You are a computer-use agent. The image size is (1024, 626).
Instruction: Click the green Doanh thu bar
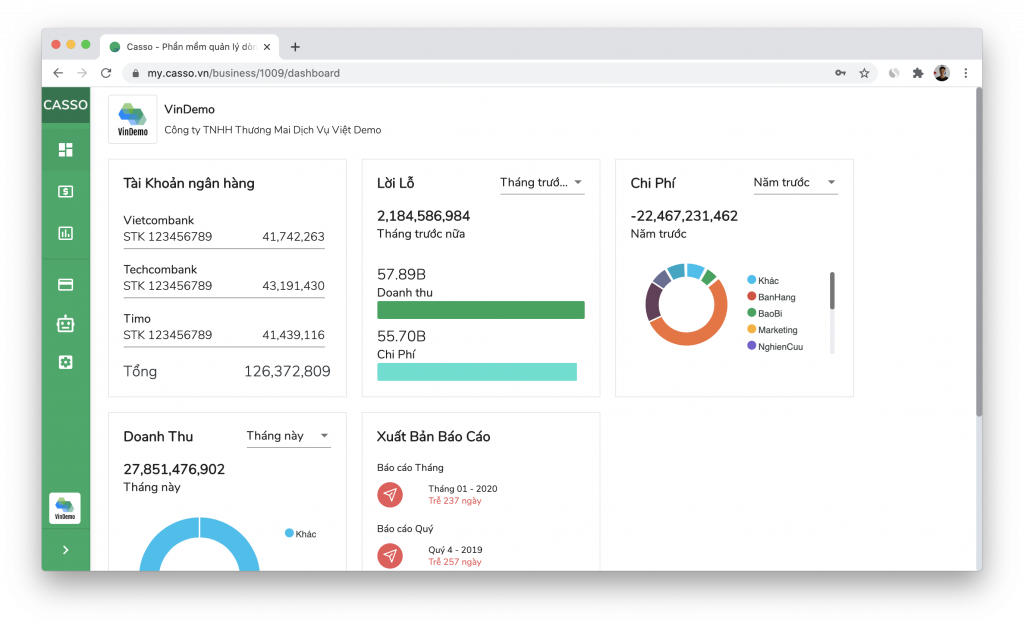point(481,310)
